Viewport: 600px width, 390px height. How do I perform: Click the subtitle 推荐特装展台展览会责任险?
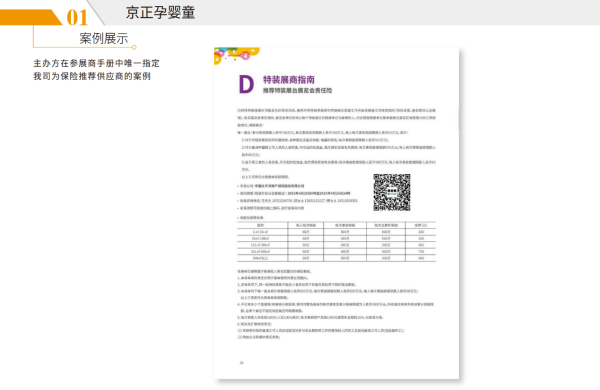click(297, 90)
